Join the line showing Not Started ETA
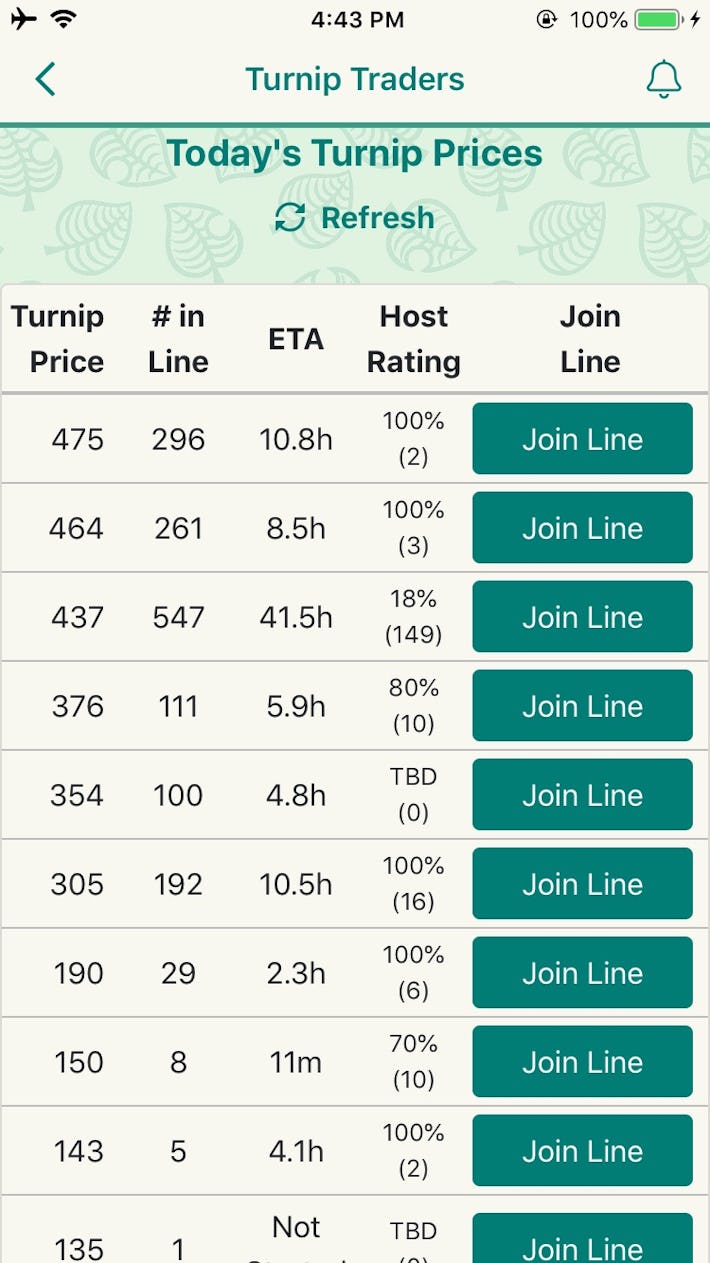710x1263 pixels. pos(583,1246)
